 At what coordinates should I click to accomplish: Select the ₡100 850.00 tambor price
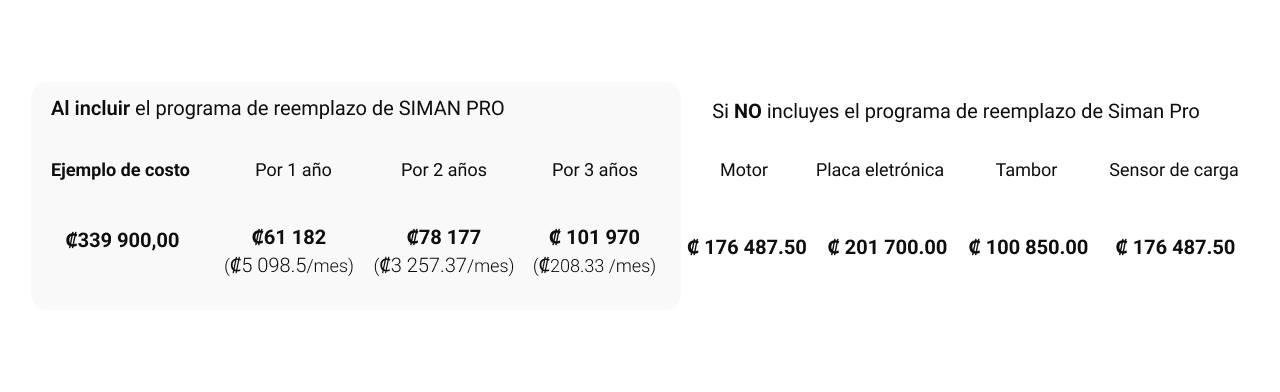1028,247
